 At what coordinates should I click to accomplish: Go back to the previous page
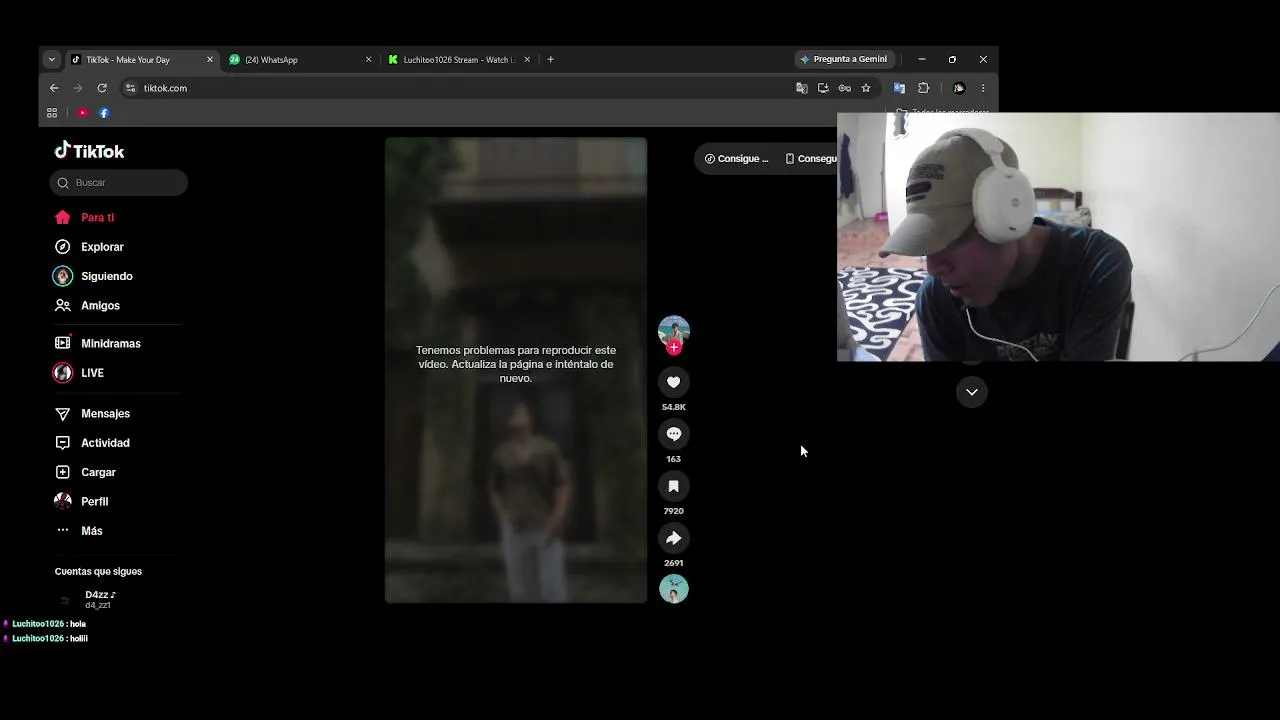click(54, 88)
